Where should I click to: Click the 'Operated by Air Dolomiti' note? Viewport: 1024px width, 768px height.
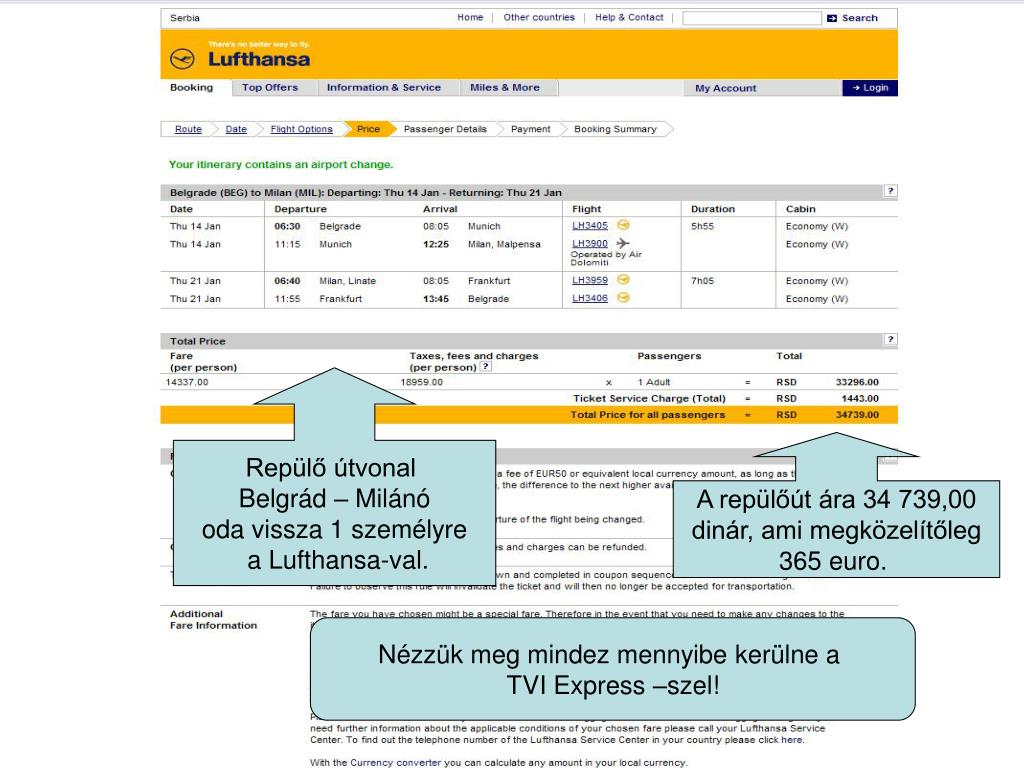coord(606,259)
